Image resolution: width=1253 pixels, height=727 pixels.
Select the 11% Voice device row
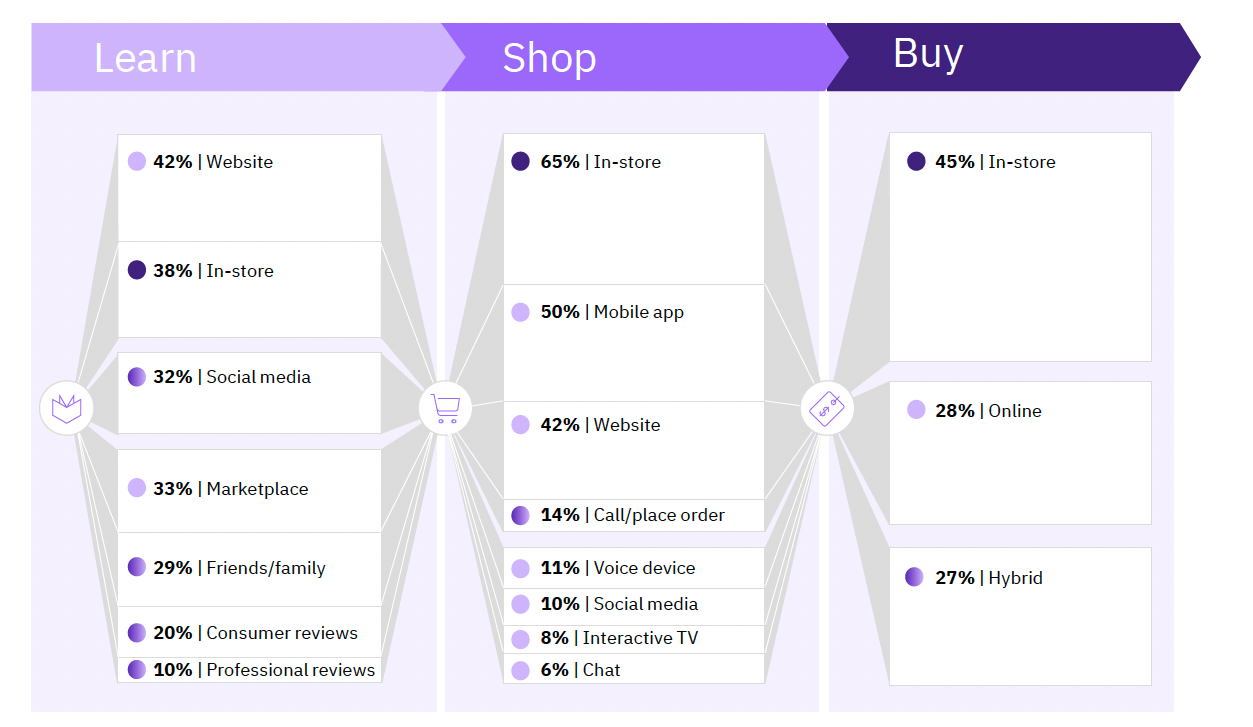[x=634, y=568]
